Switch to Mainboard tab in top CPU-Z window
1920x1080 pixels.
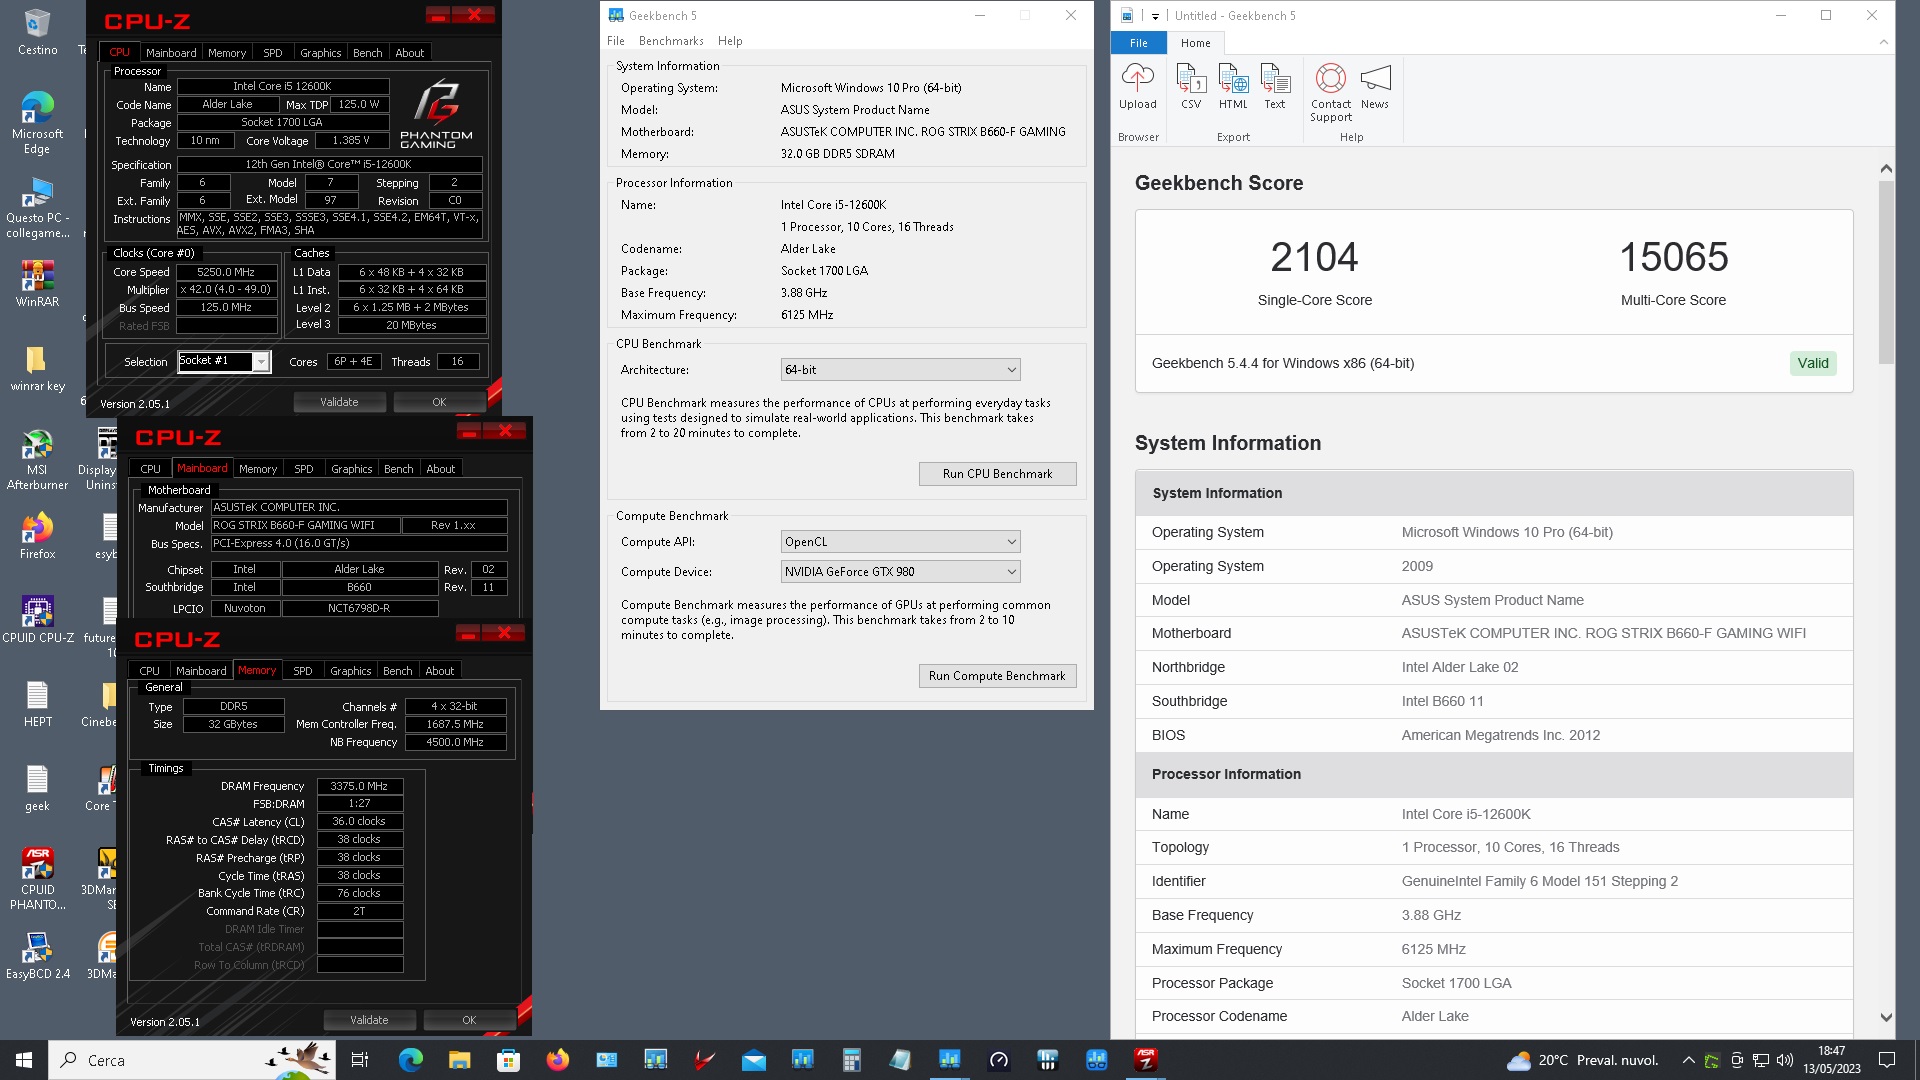point(171,53)
